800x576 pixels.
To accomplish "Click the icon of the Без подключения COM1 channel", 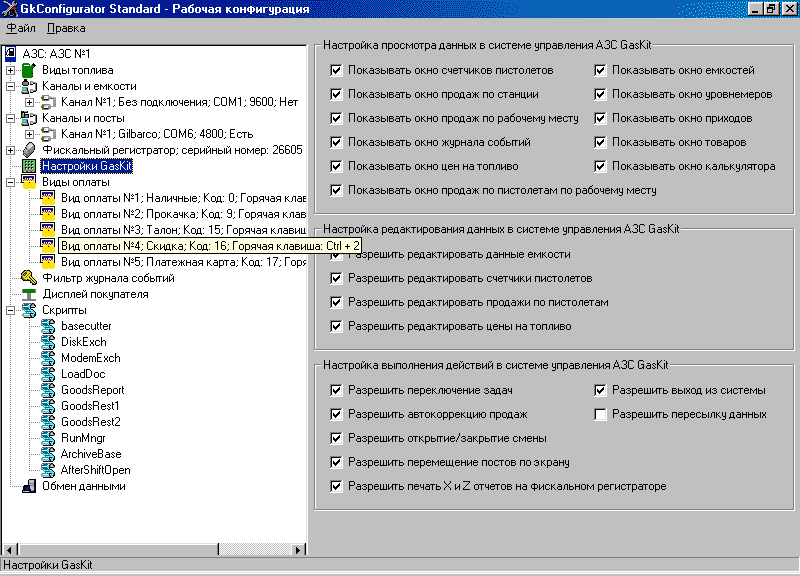I will click(x=48, y=102).
